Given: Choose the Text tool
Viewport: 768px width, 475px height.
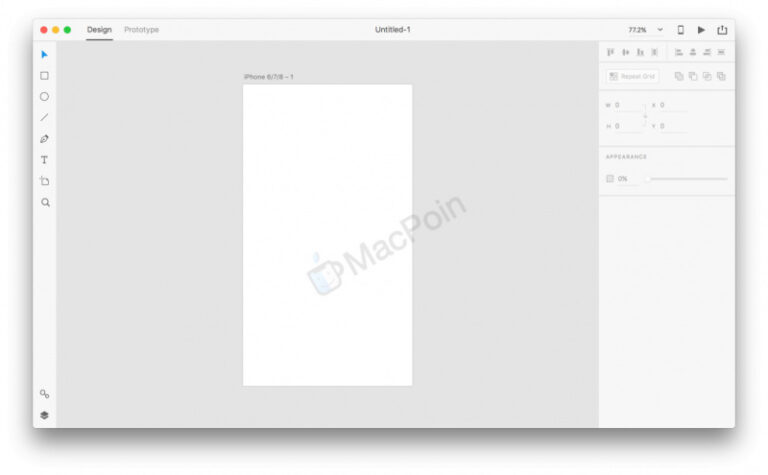Looking at the screenshot, I should 44,160.
